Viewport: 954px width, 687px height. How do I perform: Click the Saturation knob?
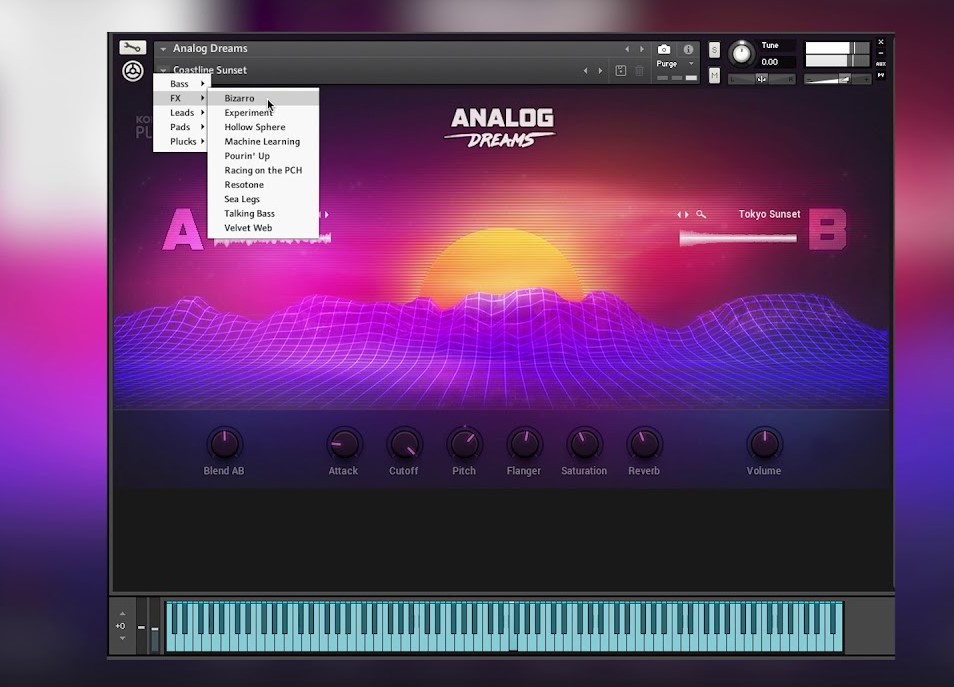coord(584,444)
